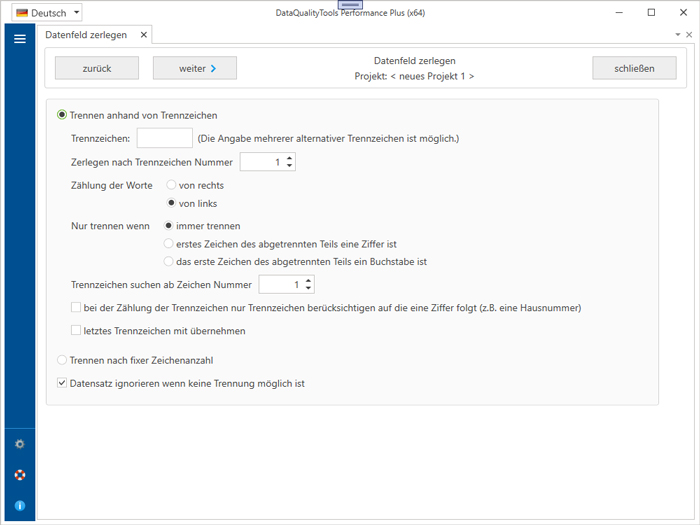
Task: Switch to the Datenfeld zerlegen tab
Action: click(87, 35)
